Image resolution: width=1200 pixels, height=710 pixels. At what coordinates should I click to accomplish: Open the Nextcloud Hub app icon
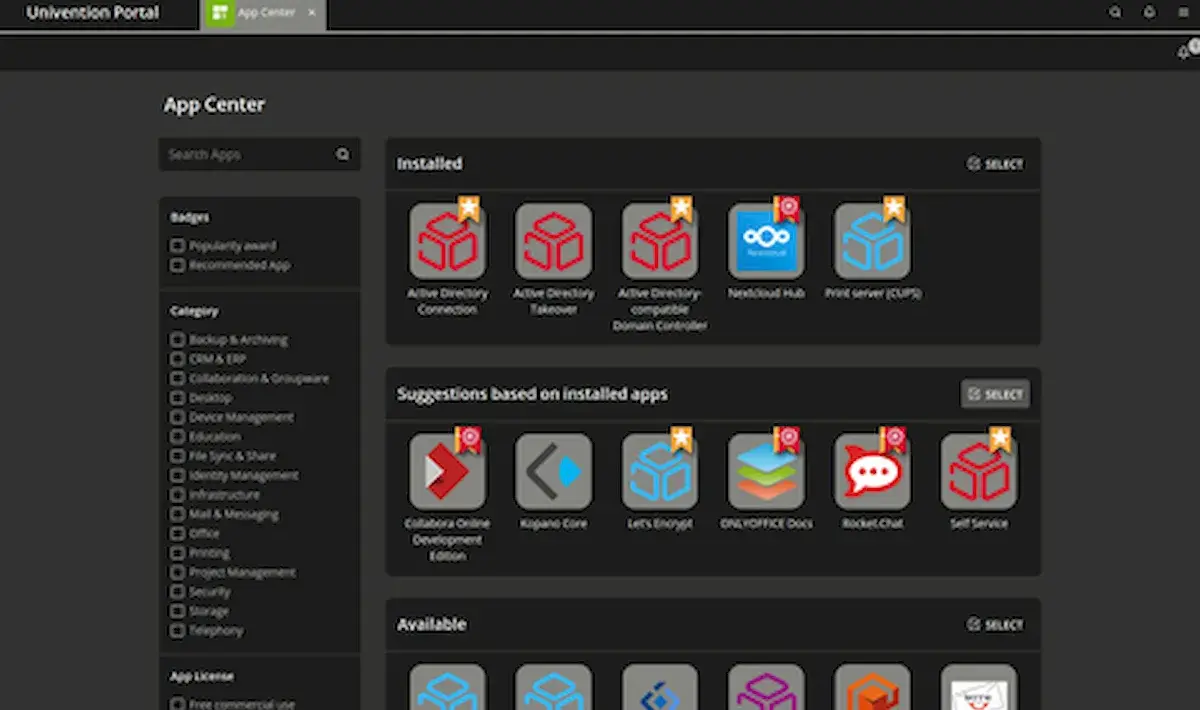[766, 241]
